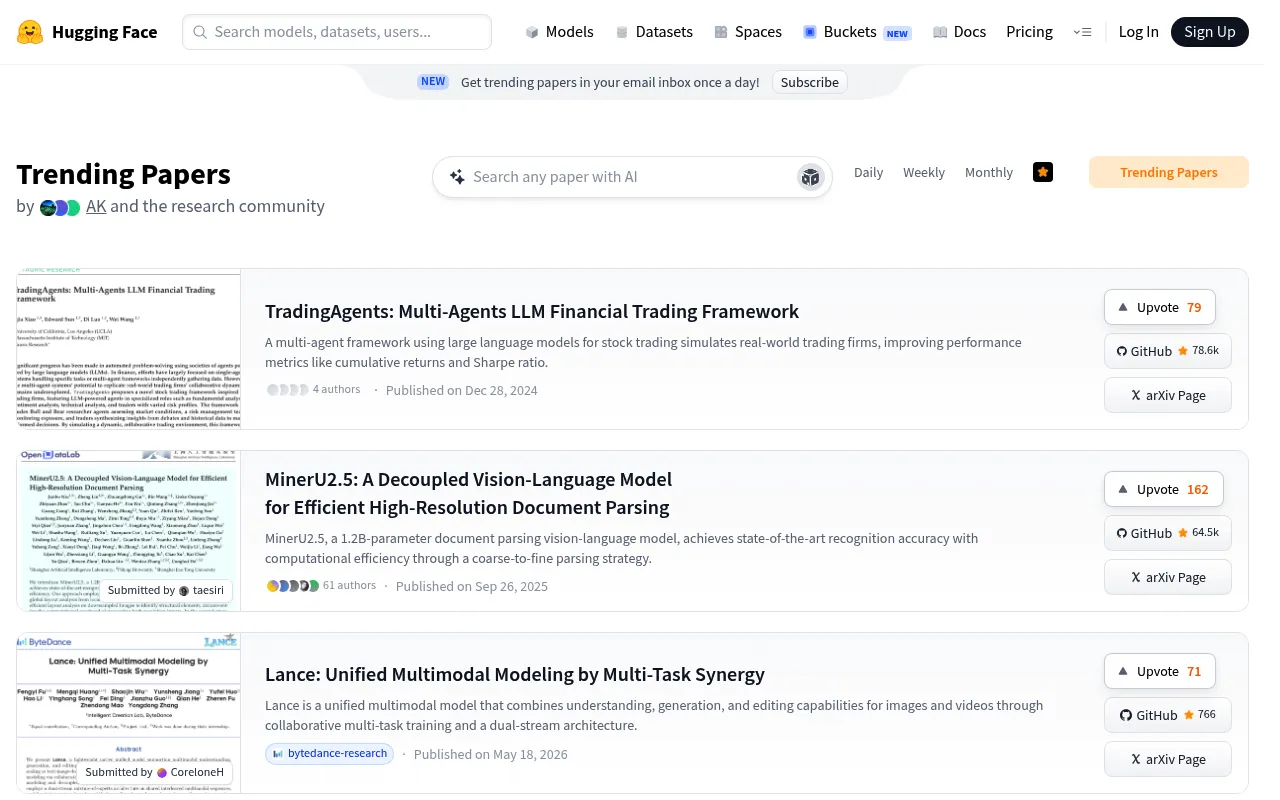Screen dimensions: 1280x800
Task: Click the dice icon in paper search
Action: (810, 178)
